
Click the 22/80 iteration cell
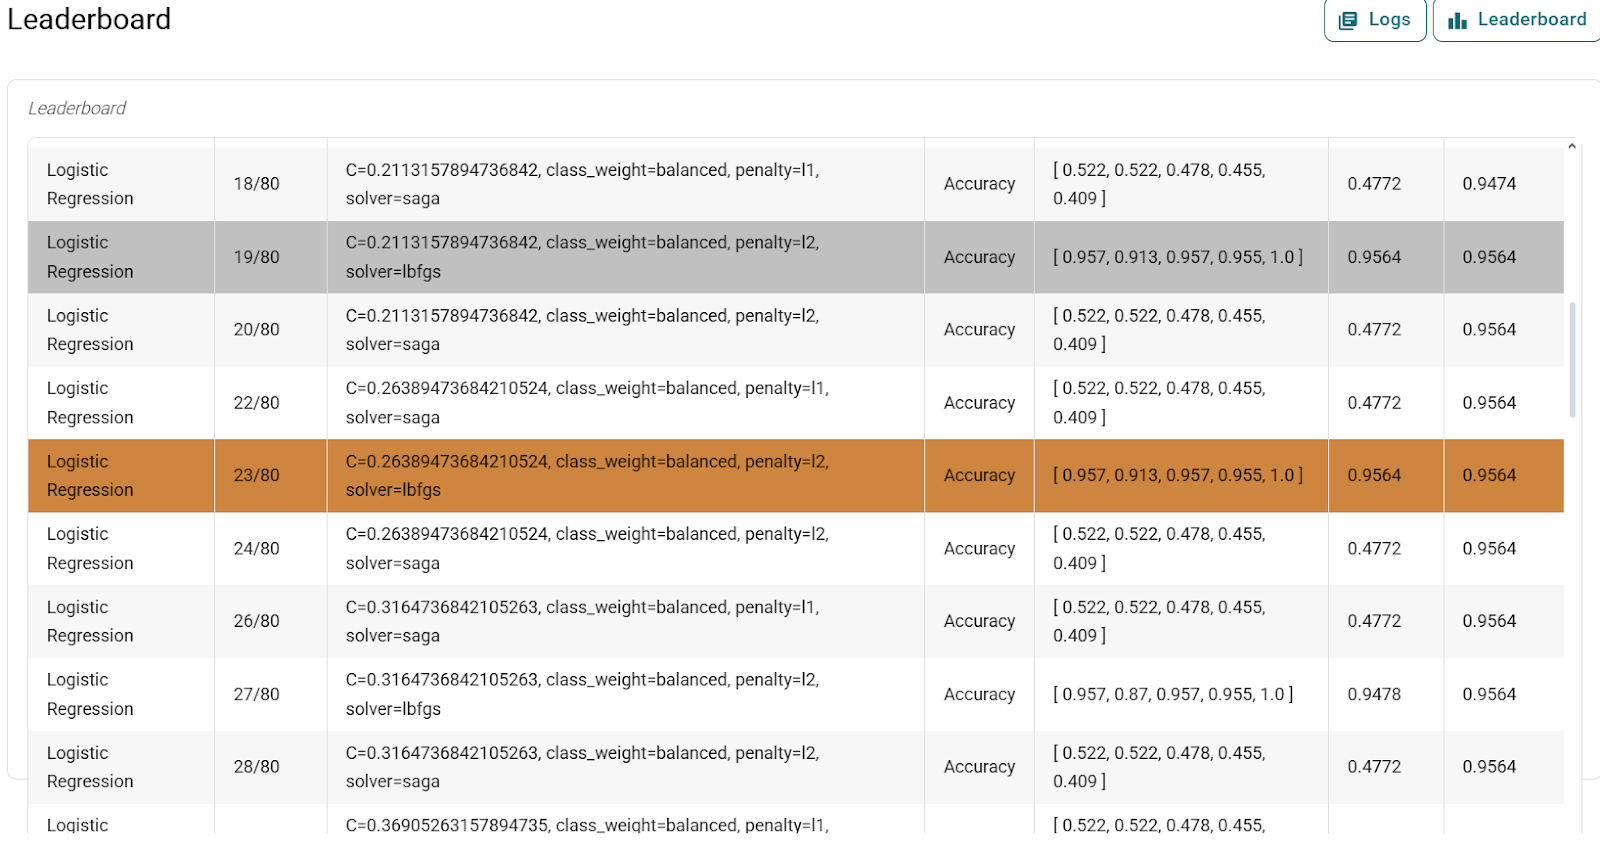click(257, 403)
